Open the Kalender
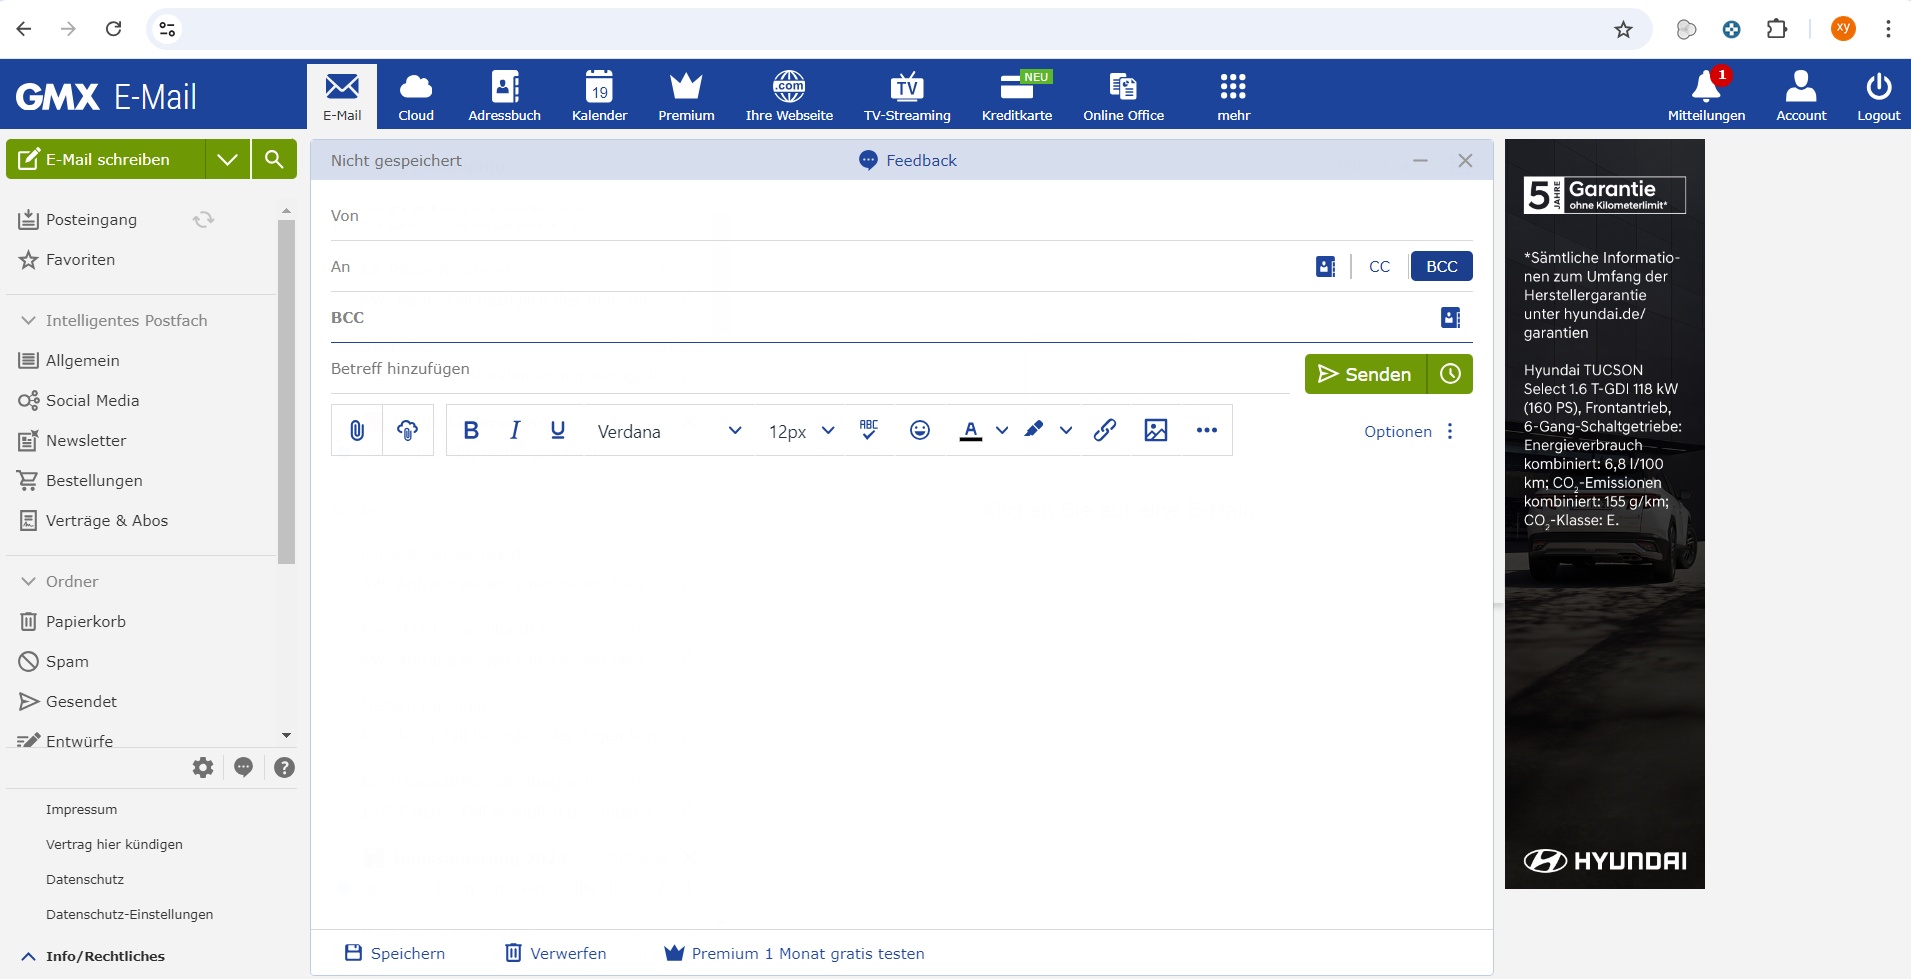This screenshot has height=979, width=1911. (x=597, y=95)
